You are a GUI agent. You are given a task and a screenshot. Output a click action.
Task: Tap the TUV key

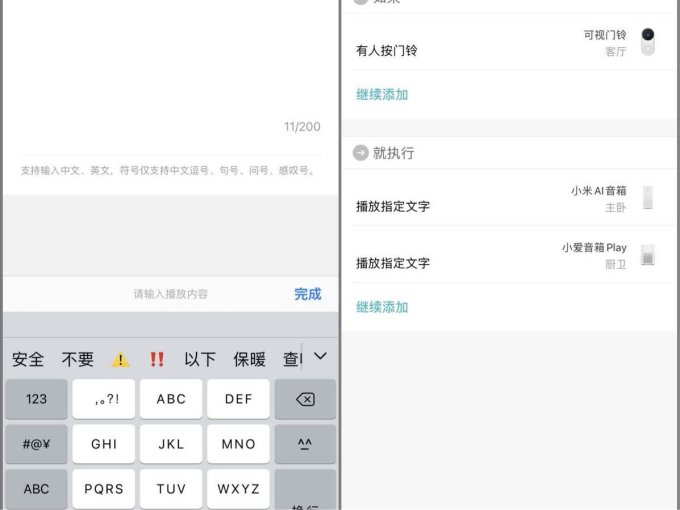171,489
